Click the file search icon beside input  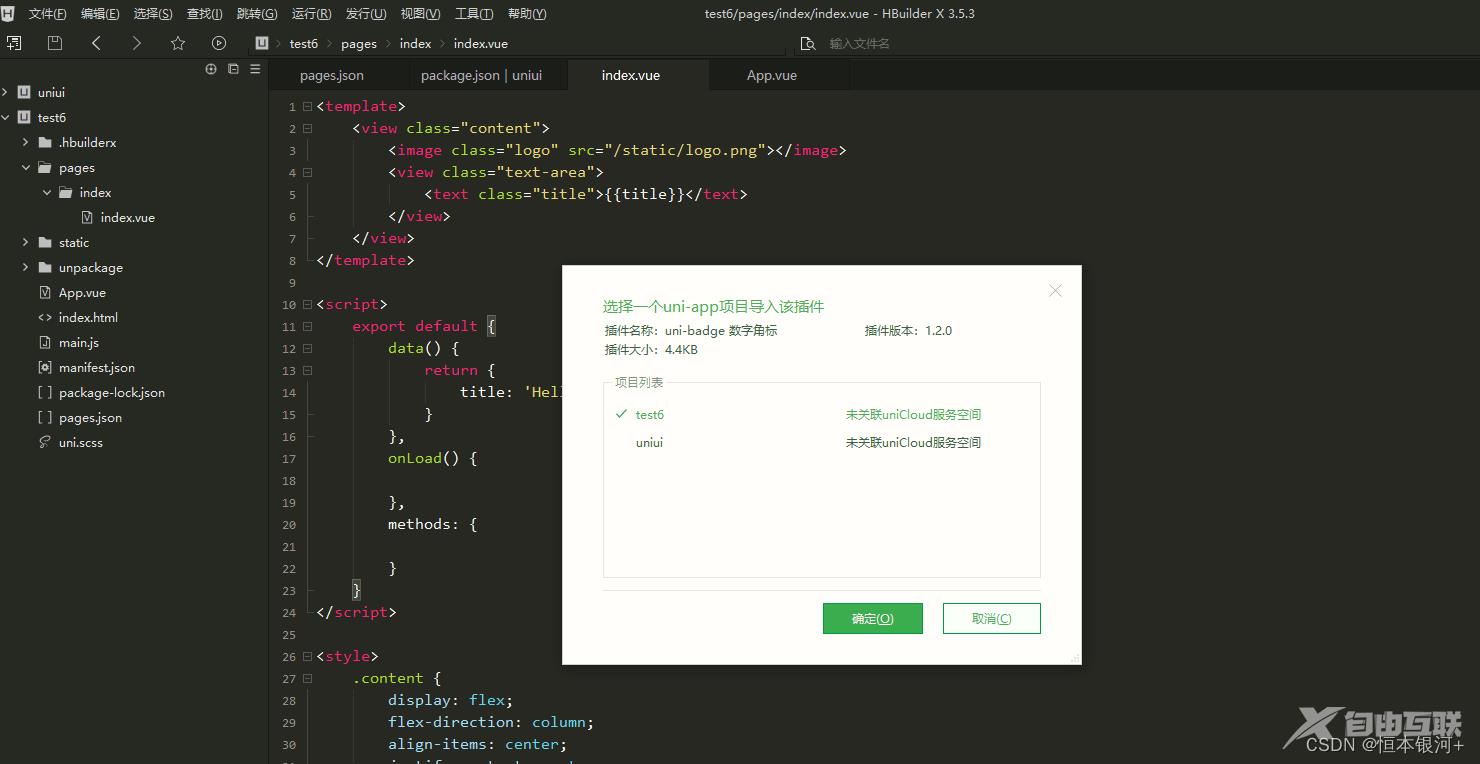[x=808, y=43]
